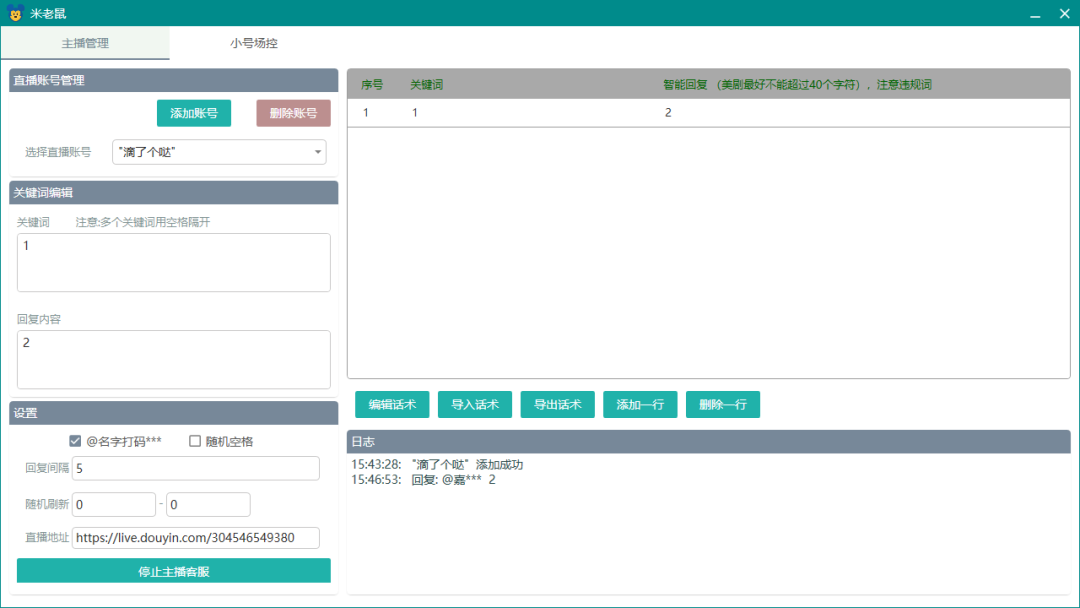Click into the 关键词 text box
This screenshot has height=608, width=1080.
click(174, 263)
